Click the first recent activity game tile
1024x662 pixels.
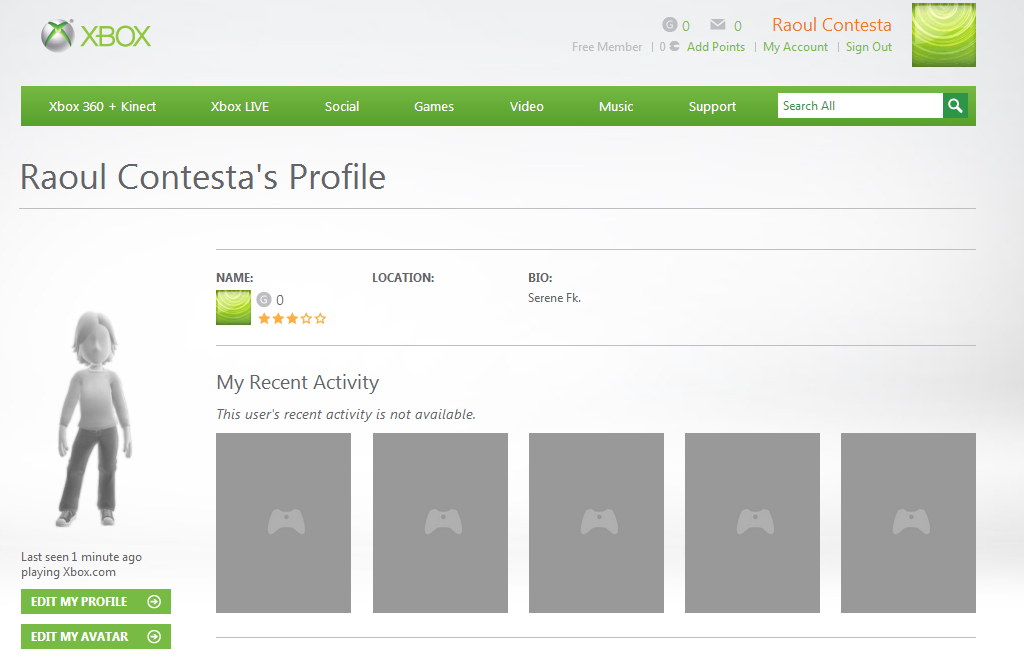point(283,523)
